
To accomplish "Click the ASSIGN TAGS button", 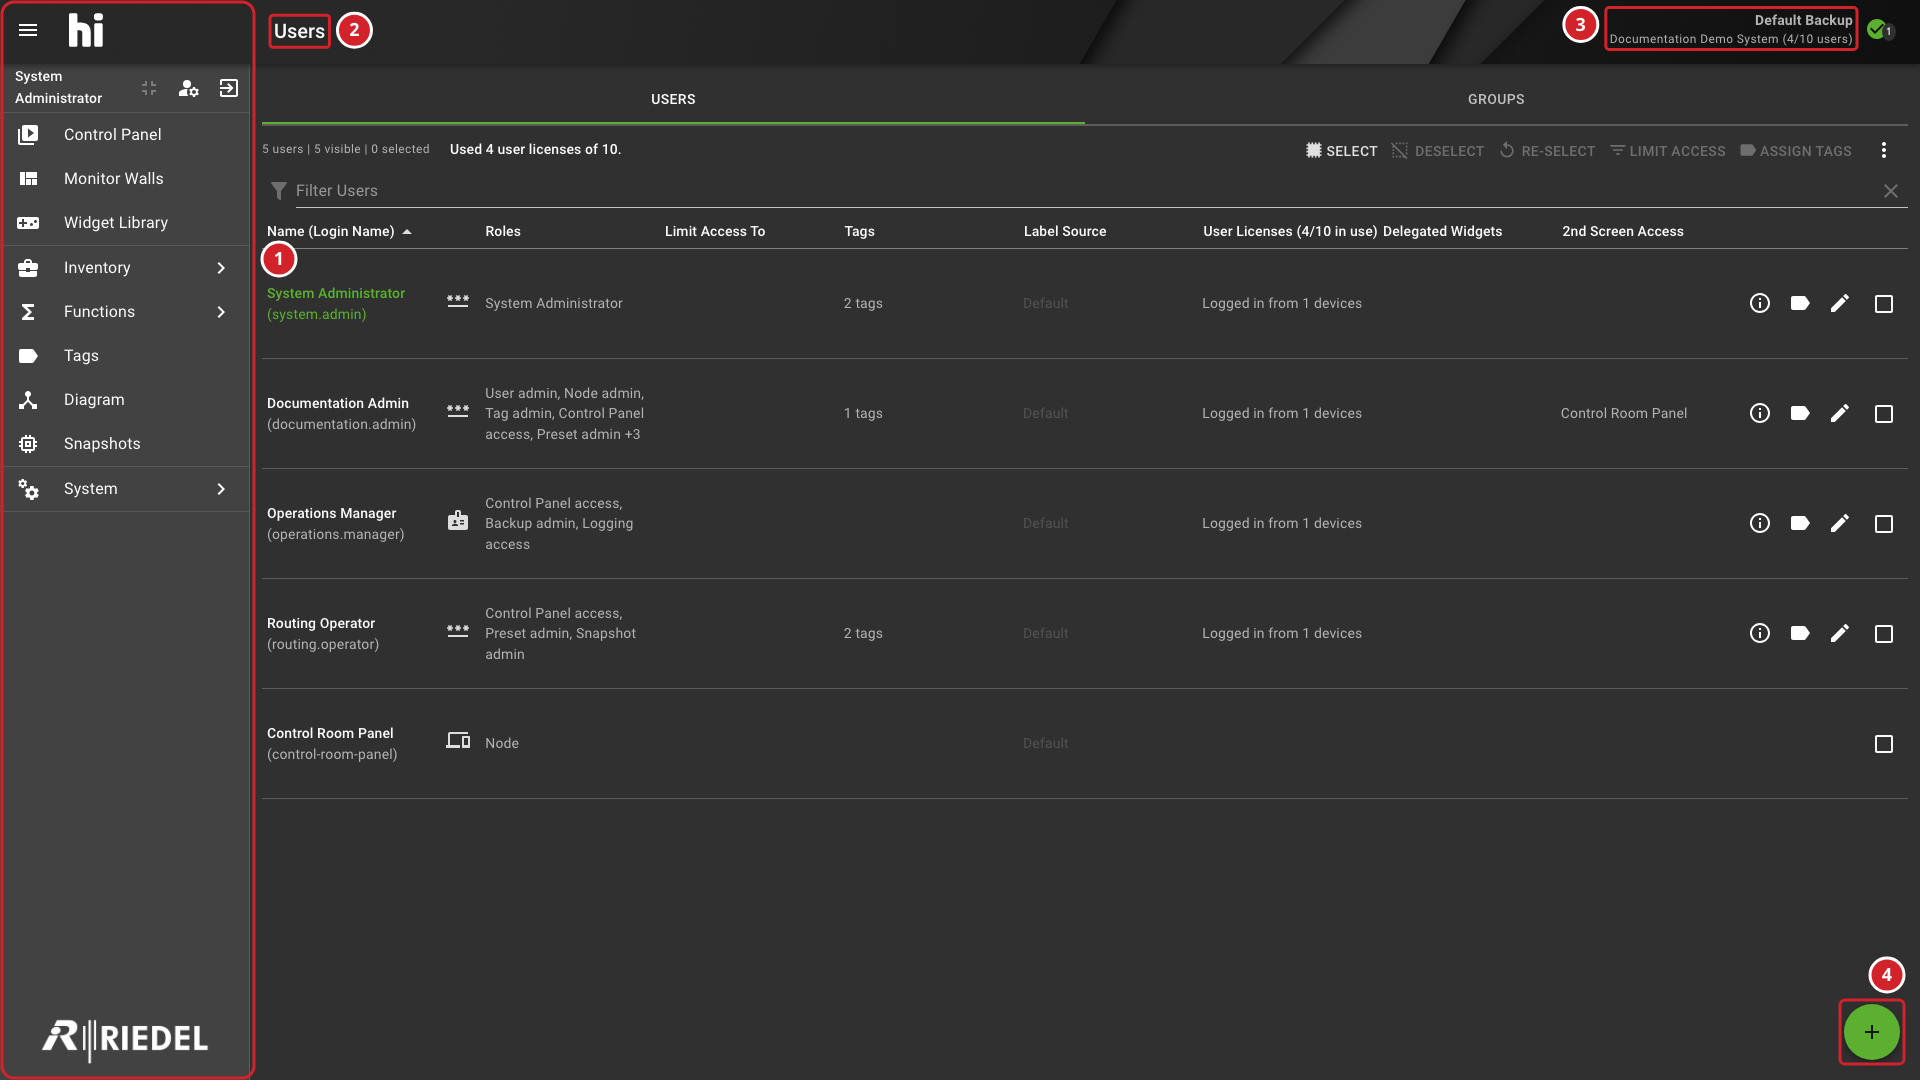I will click(1795, 150).
